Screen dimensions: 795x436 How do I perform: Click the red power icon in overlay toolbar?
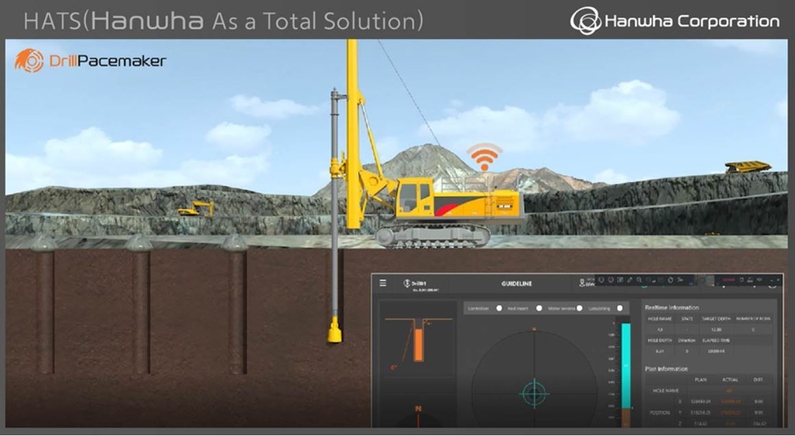[610, 280]
